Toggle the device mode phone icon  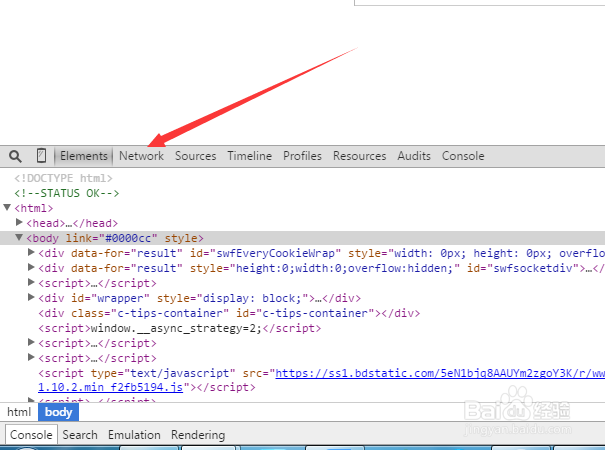pos(41,156)
